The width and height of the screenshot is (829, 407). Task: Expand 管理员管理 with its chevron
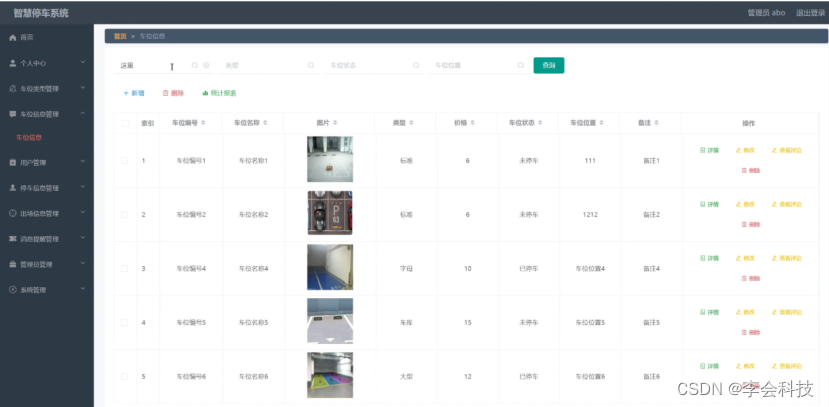pyautogui.click(x=82, y=264)
